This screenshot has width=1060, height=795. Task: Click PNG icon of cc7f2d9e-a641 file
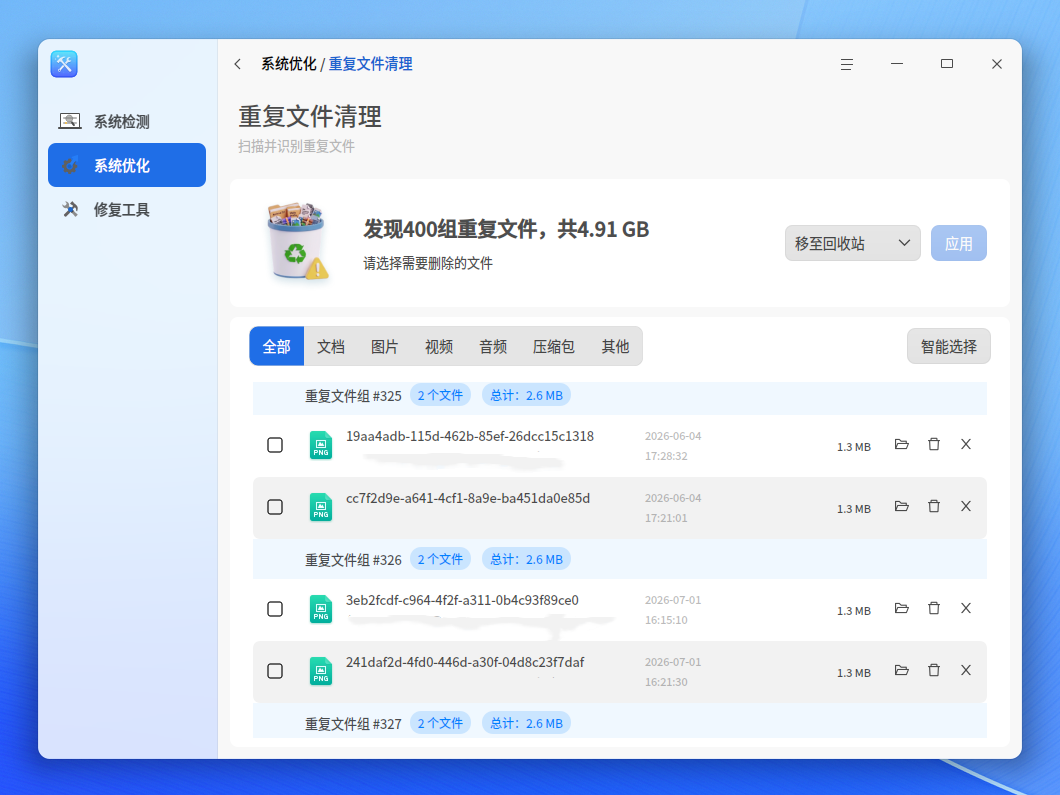pyautogui.click(x=321, y=507)
